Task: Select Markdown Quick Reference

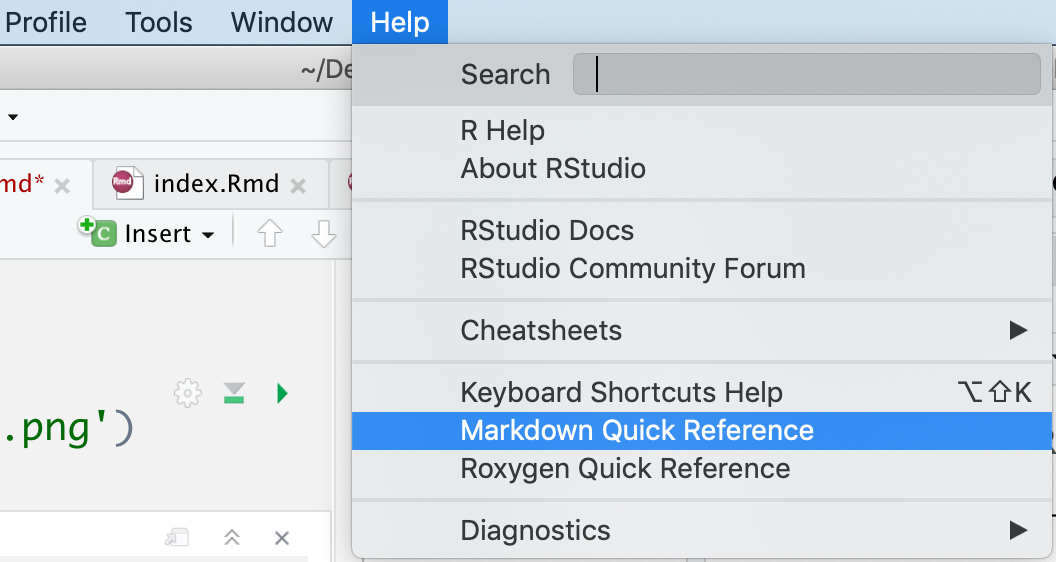Action: coord(637,431)
